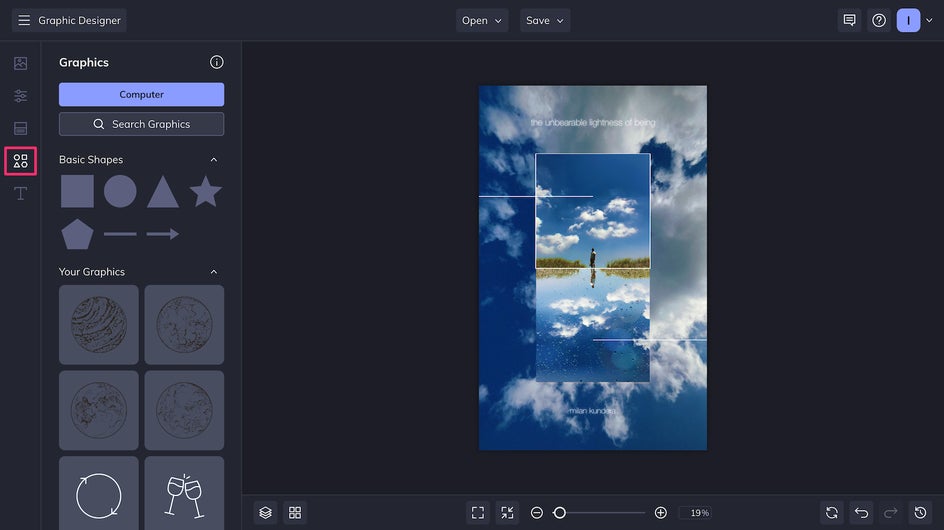
Task: Open the Text sidebar tab
Action: (x=20, y=193)
